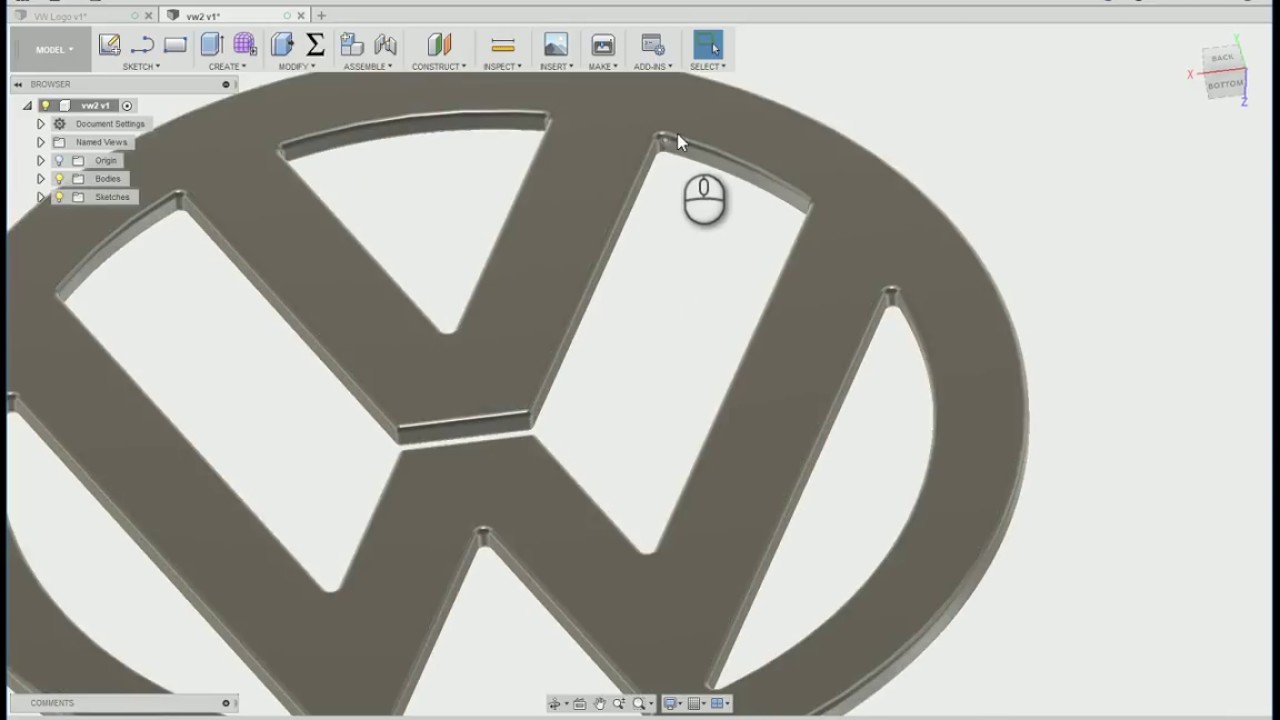Select the Bodies folder label
The image size is (1280, 720).
tap(108, 179)
